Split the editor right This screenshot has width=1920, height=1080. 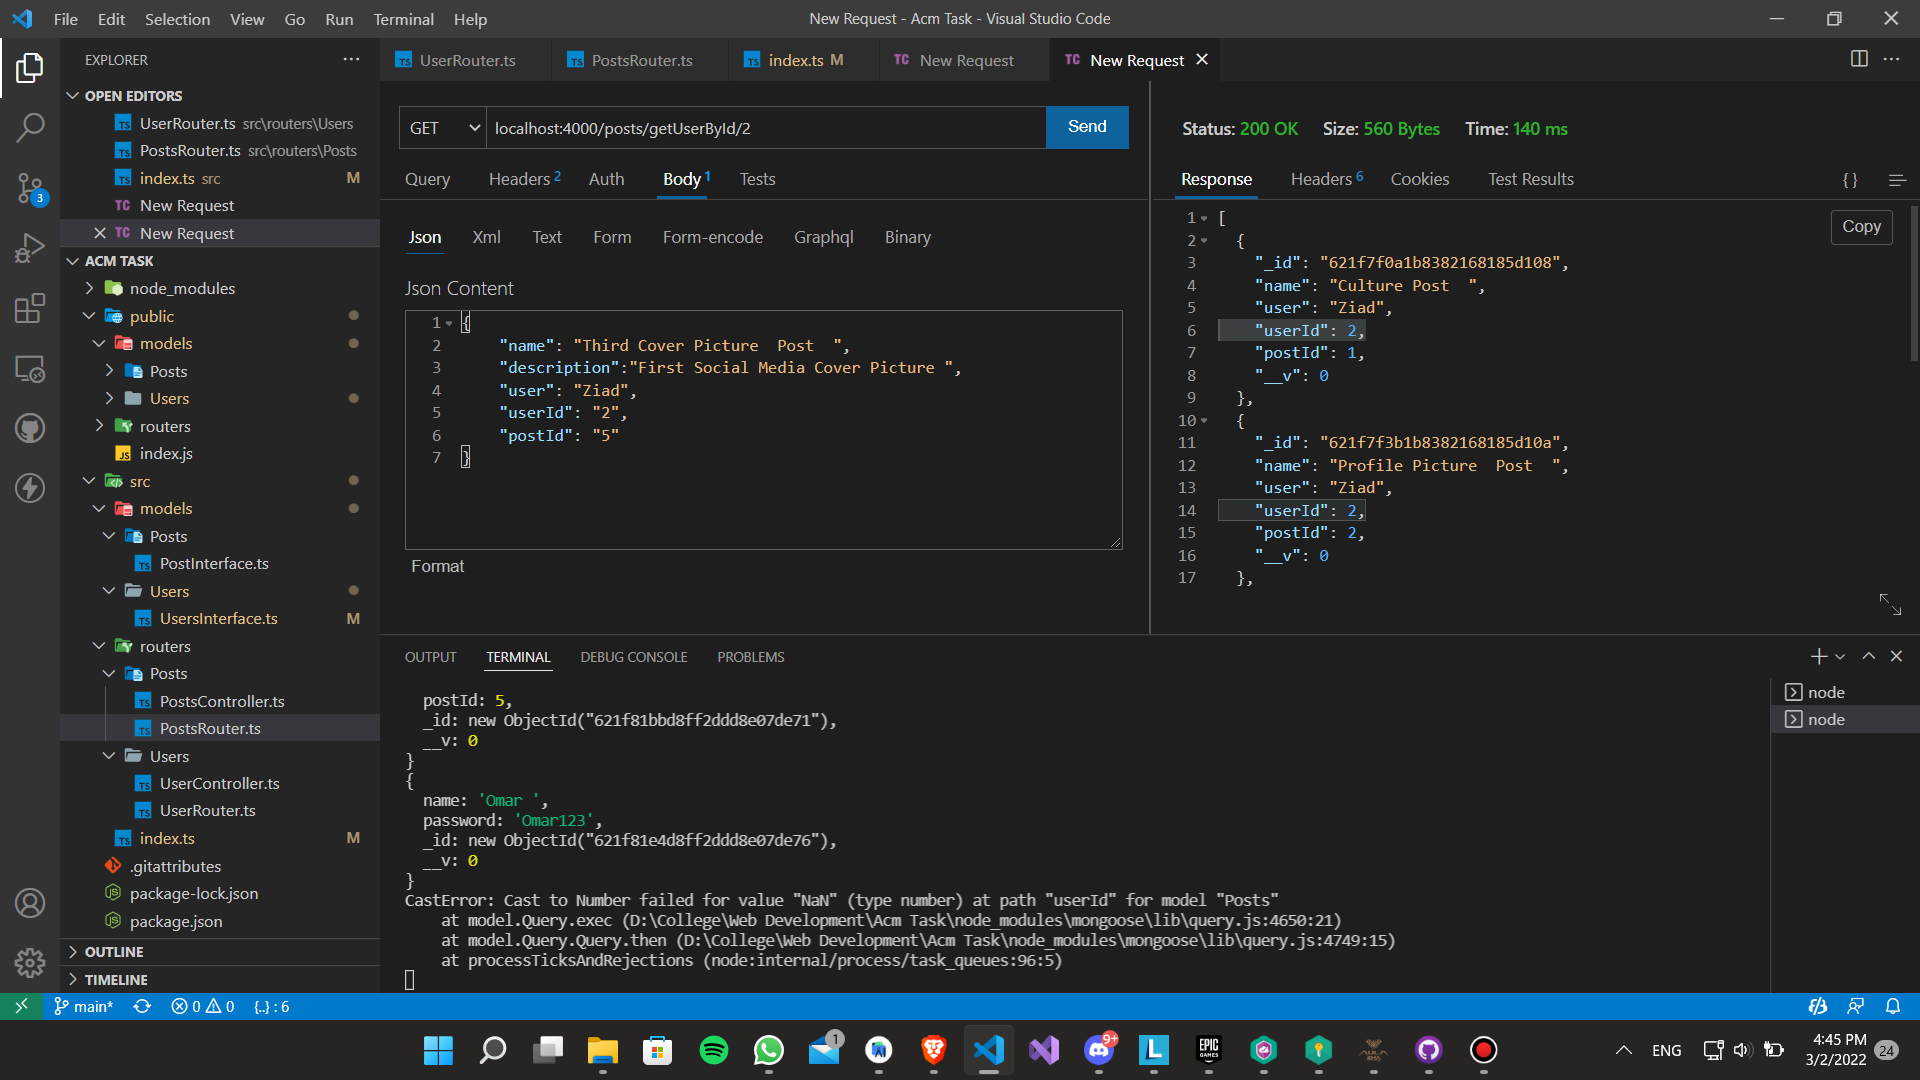coord(1859,59)
